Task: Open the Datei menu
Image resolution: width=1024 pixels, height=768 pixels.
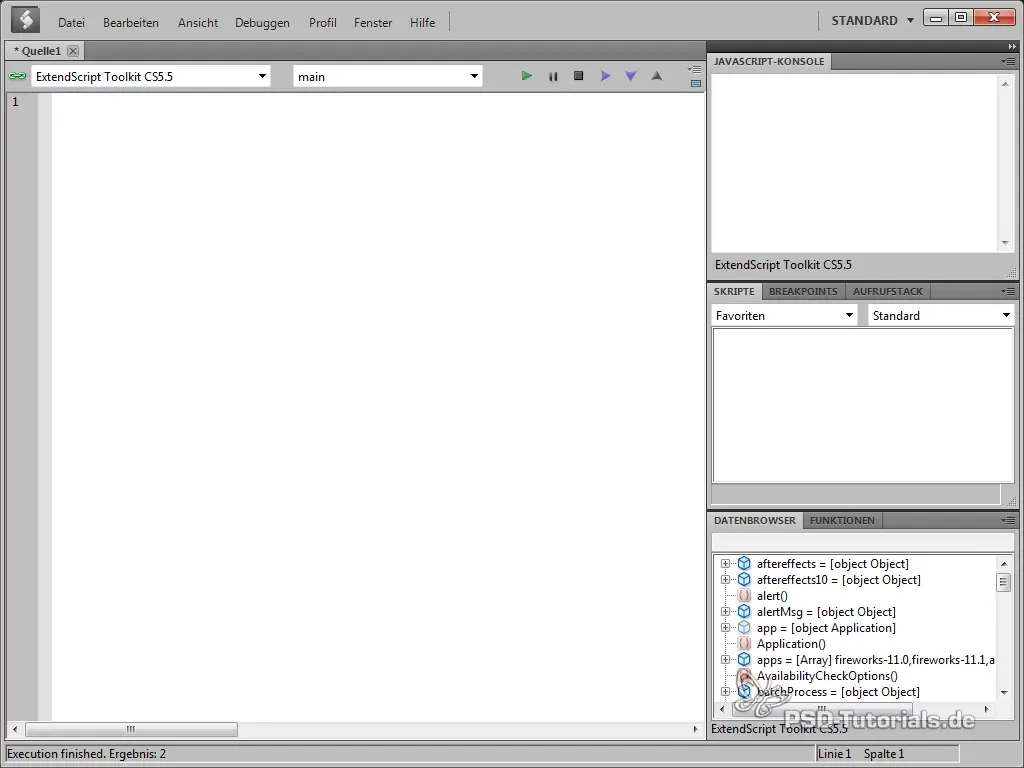Action: [71, 23]
